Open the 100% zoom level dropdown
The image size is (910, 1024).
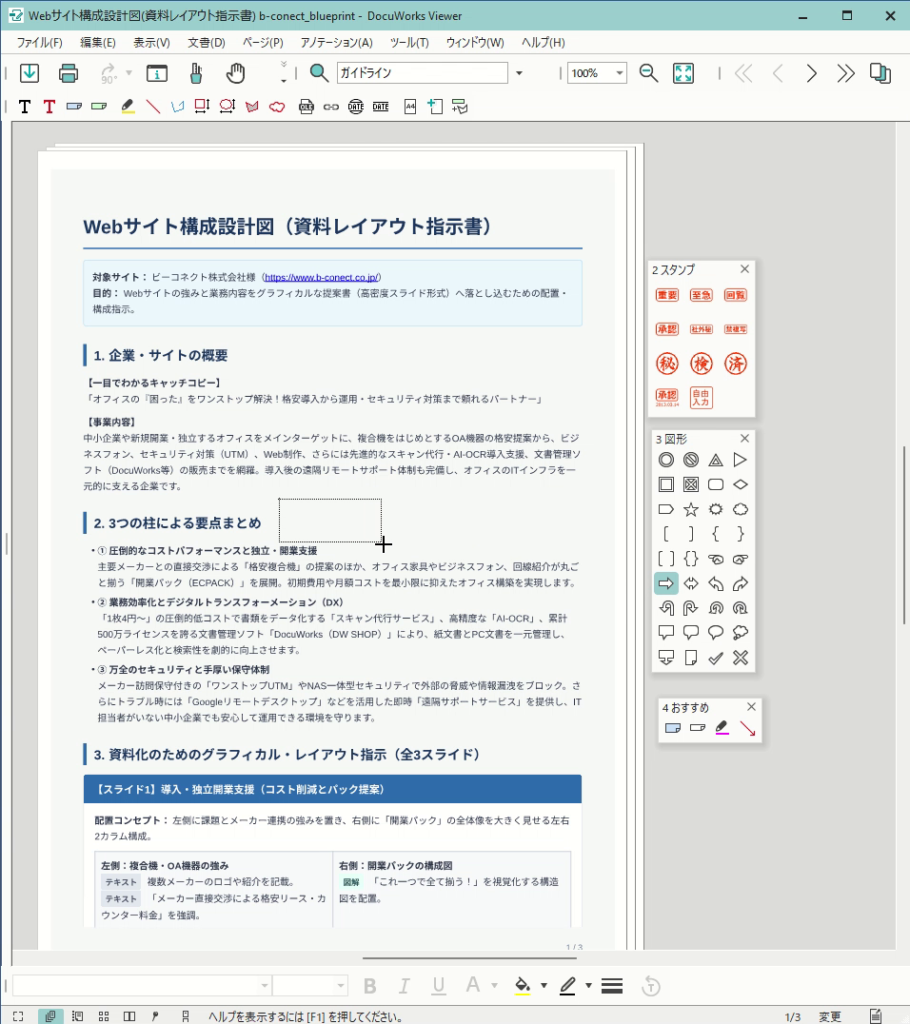click(x=619, y=73)
